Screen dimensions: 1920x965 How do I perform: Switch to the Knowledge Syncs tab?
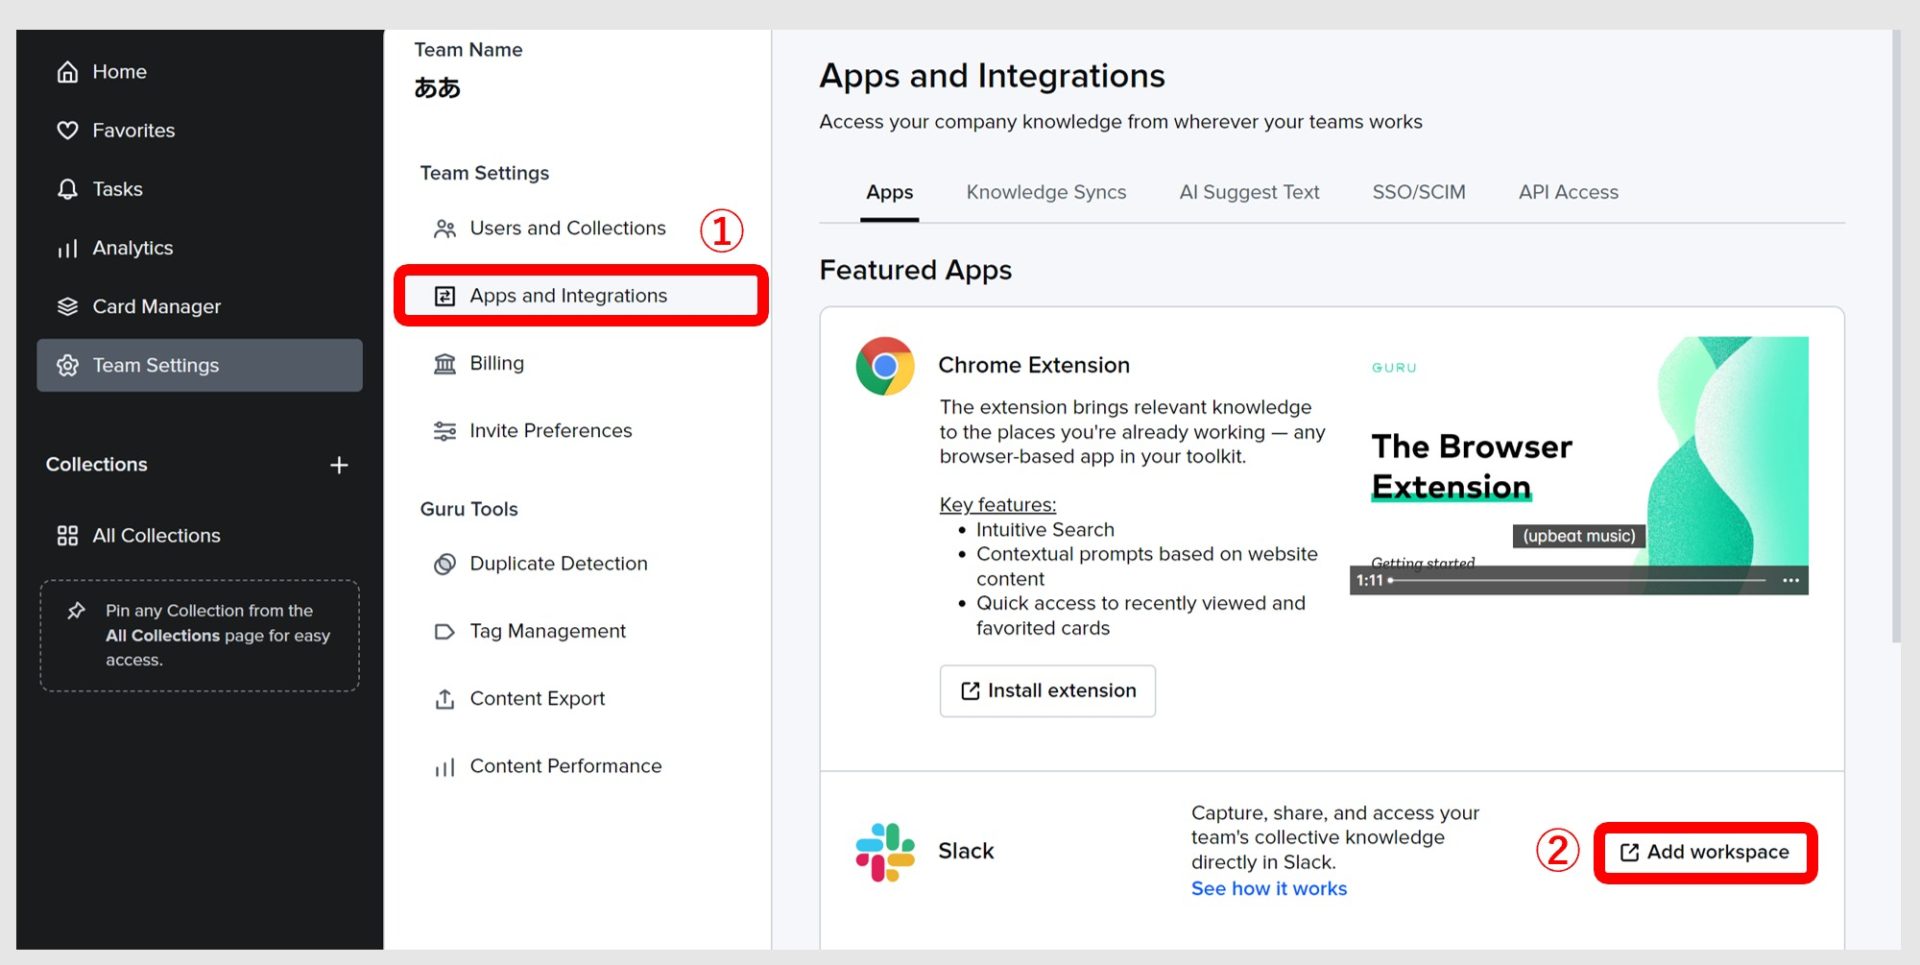pyautogui.click(x=1045, y=192)
